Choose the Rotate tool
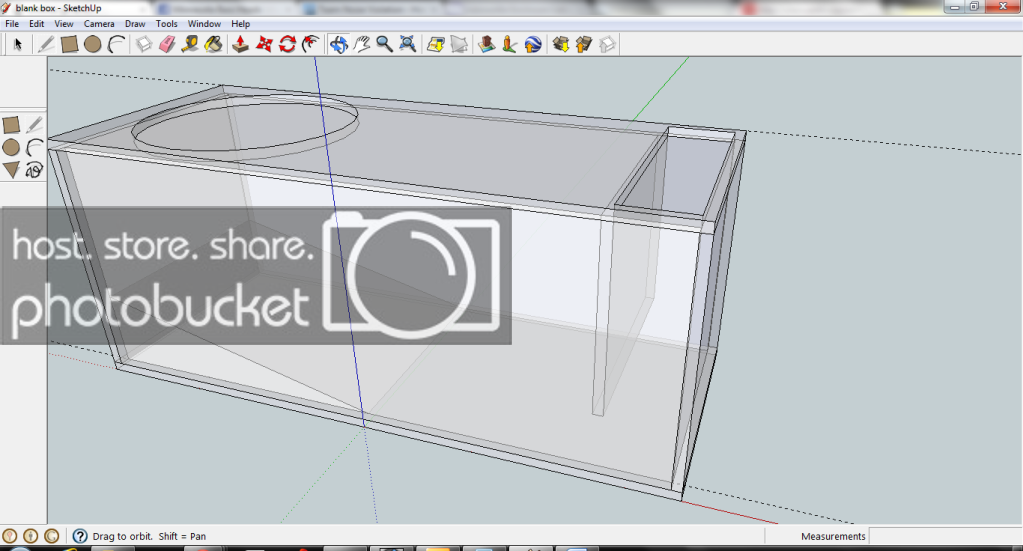The image size is (1023, 551). [x=288, y=44]
